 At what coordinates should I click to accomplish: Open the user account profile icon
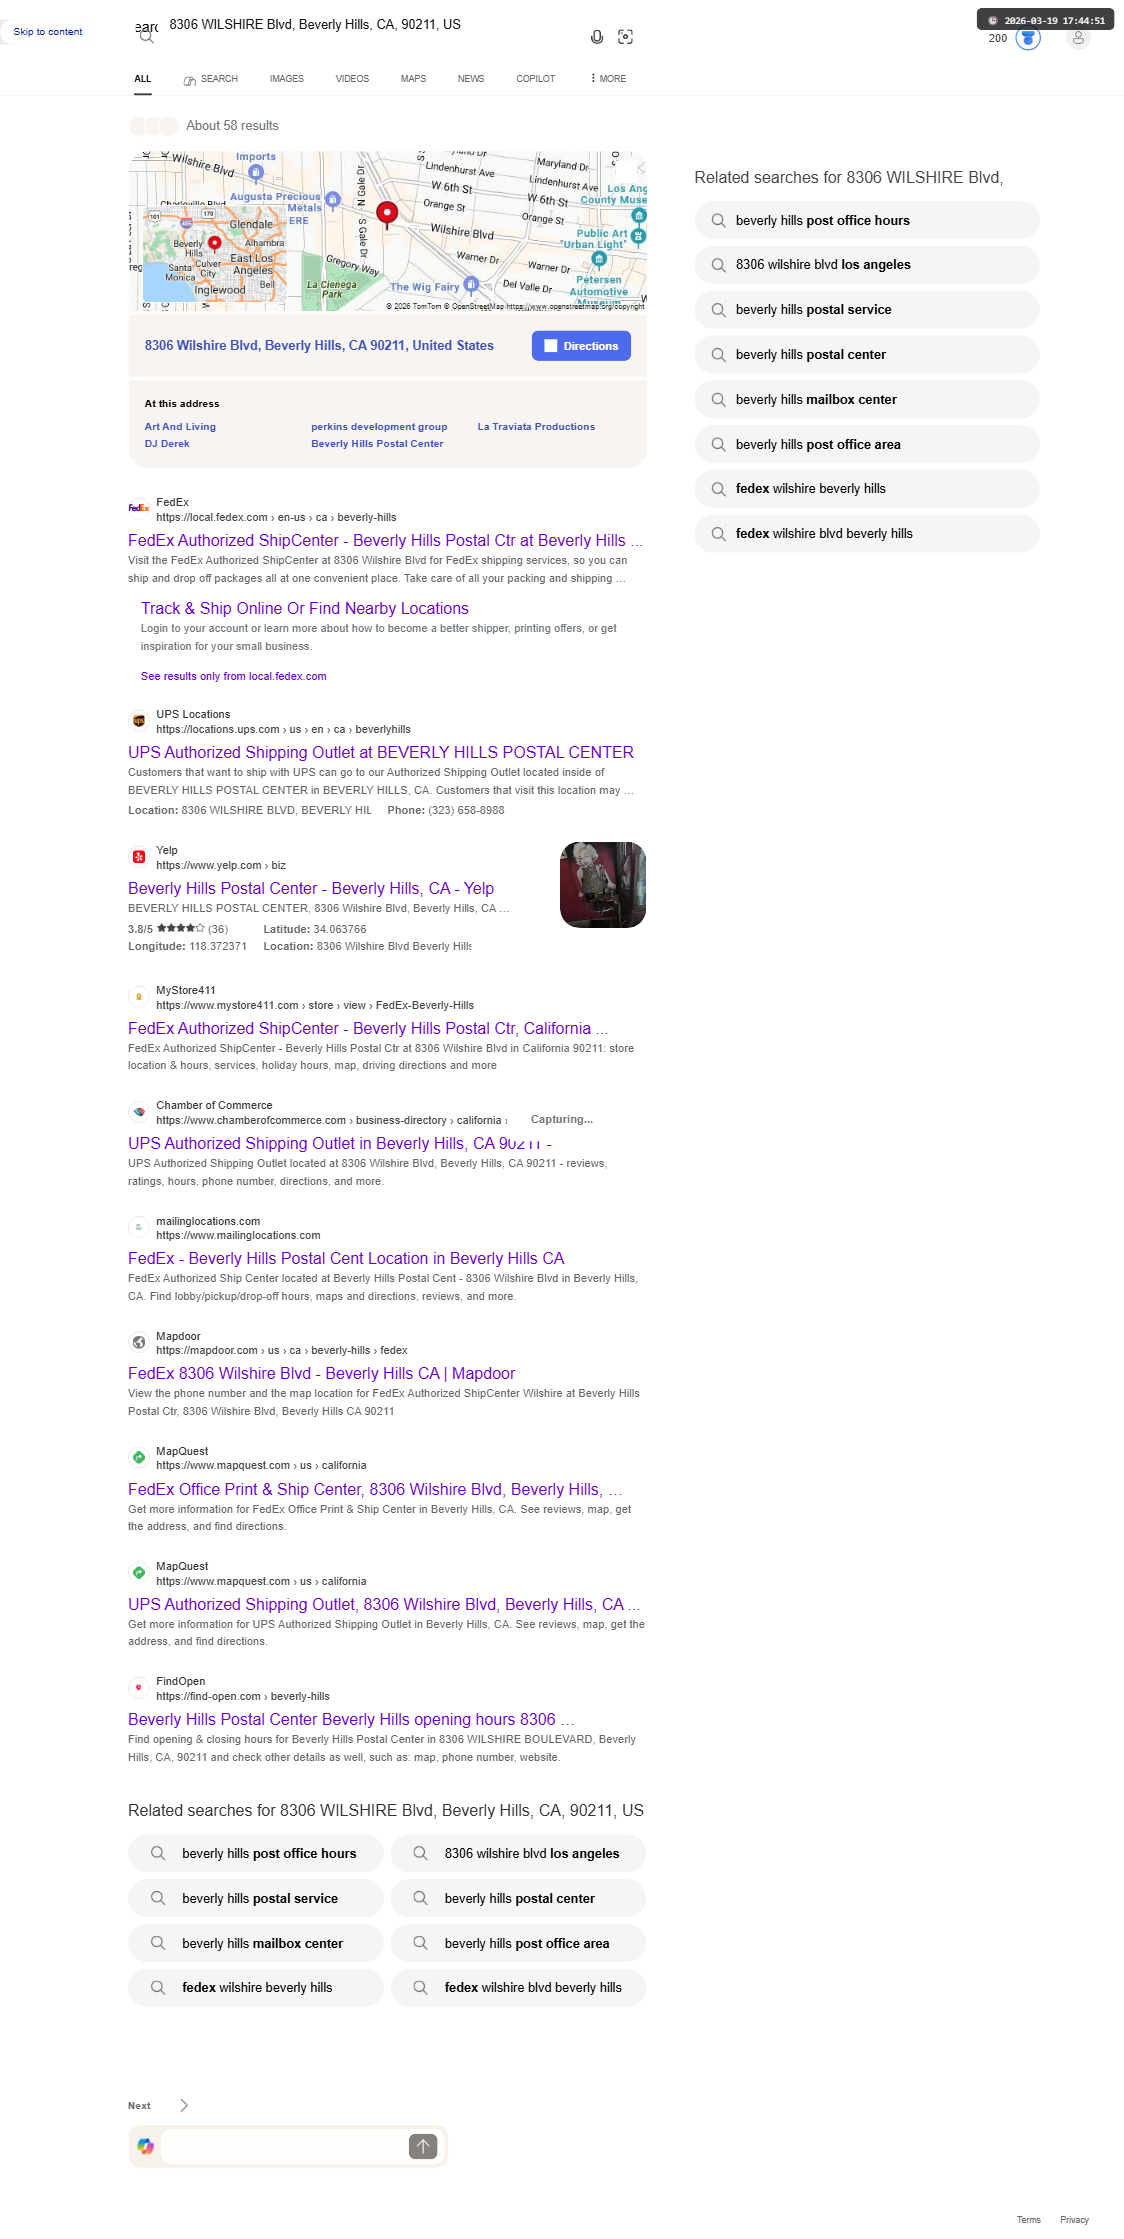(x=1078, y=38)
